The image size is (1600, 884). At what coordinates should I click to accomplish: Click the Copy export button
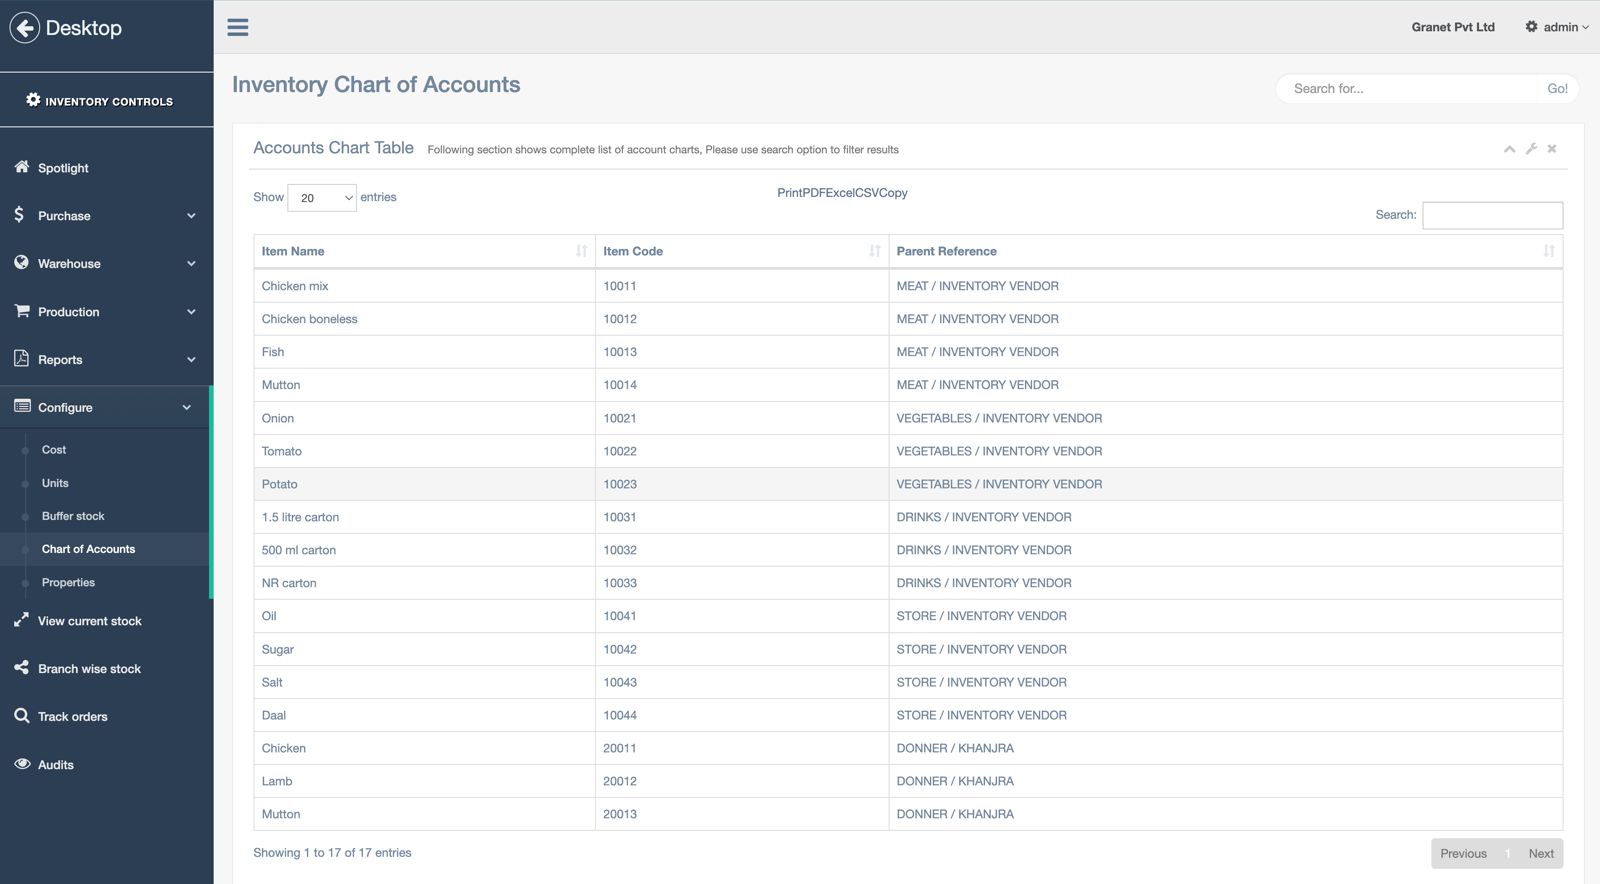[894, 193]
